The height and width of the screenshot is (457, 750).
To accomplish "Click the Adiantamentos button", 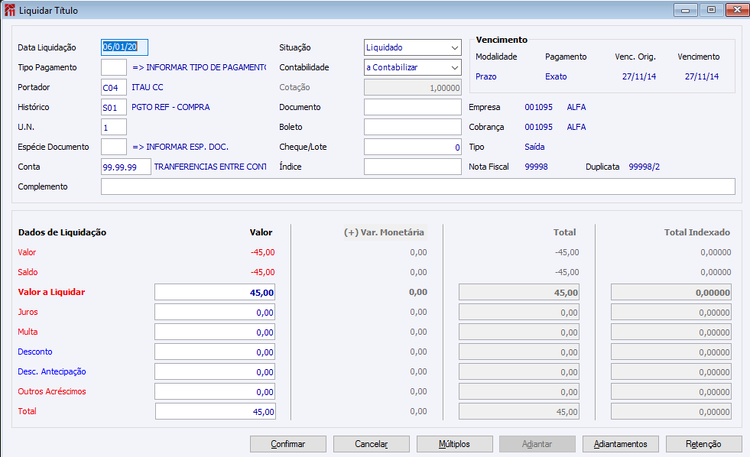I will click(x=620, y=444).
